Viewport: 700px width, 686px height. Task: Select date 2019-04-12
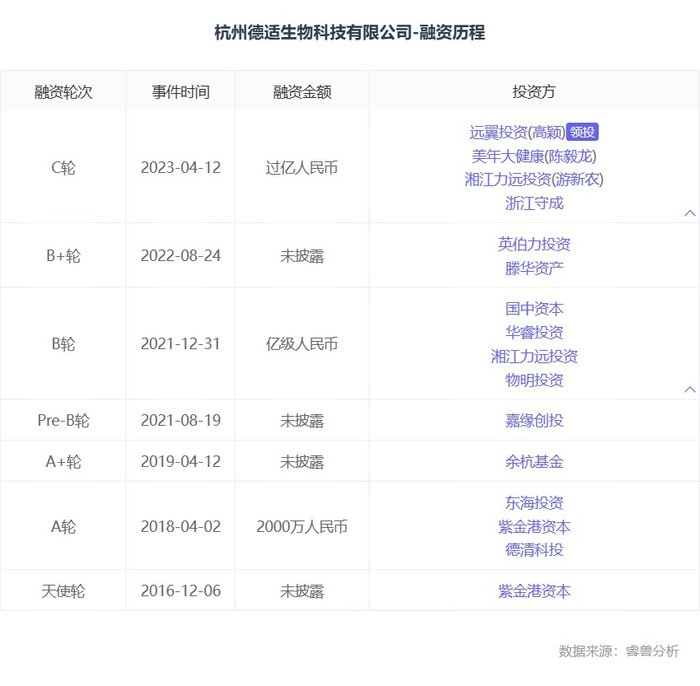point(181,462)
